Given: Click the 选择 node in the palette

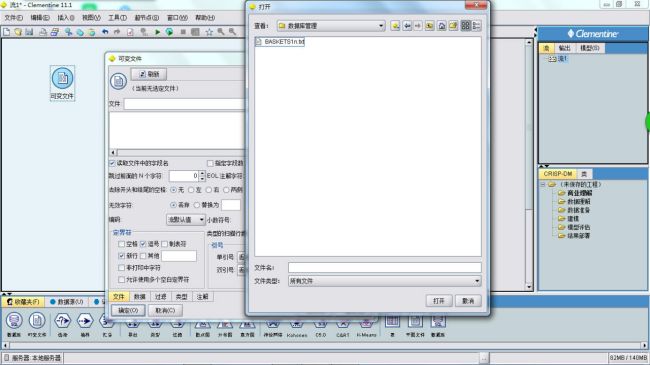Looking at the screenshot, I should pyautogui.click(x=63, y=324).
